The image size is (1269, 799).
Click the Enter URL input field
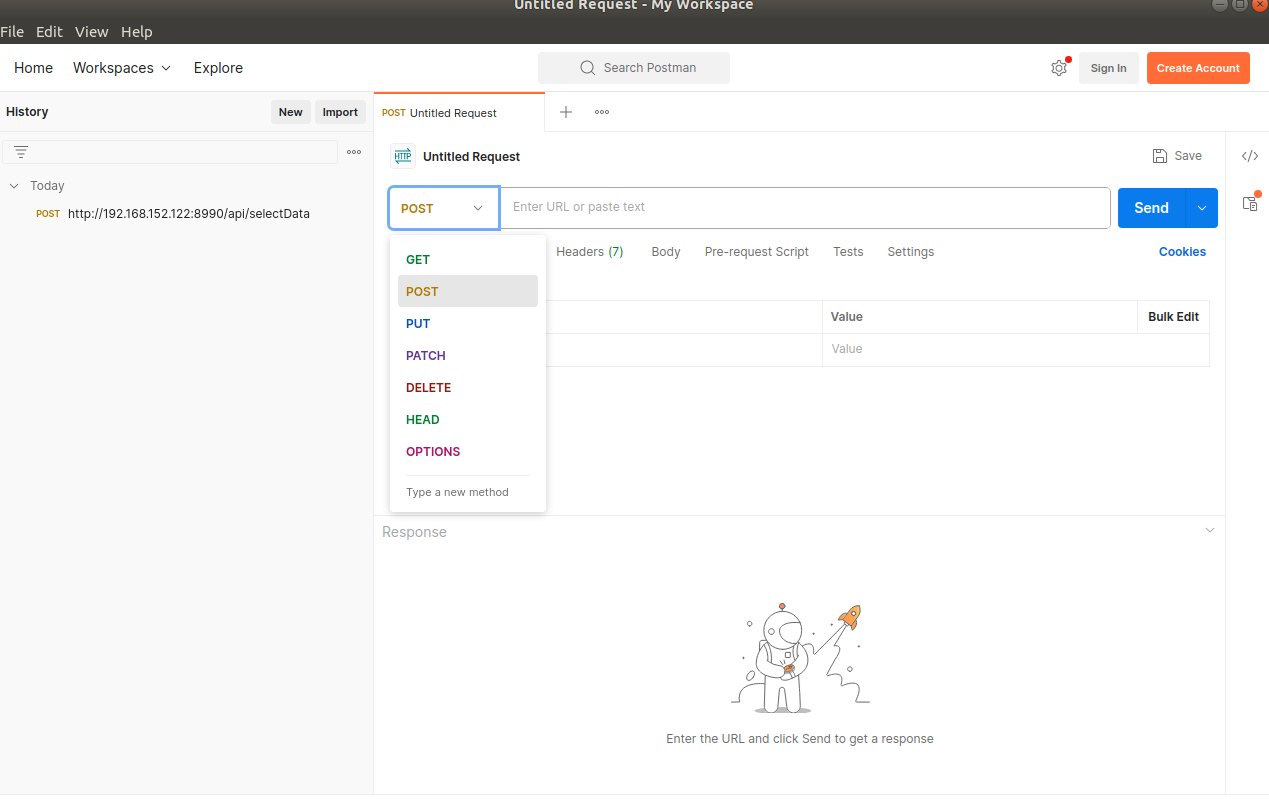point(805,208)
